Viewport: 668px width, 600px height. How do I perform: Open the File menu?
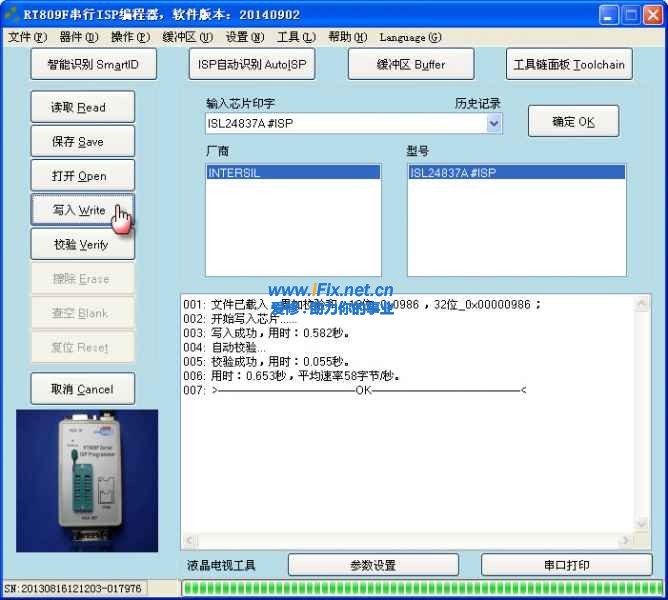[x=27, y=37]
